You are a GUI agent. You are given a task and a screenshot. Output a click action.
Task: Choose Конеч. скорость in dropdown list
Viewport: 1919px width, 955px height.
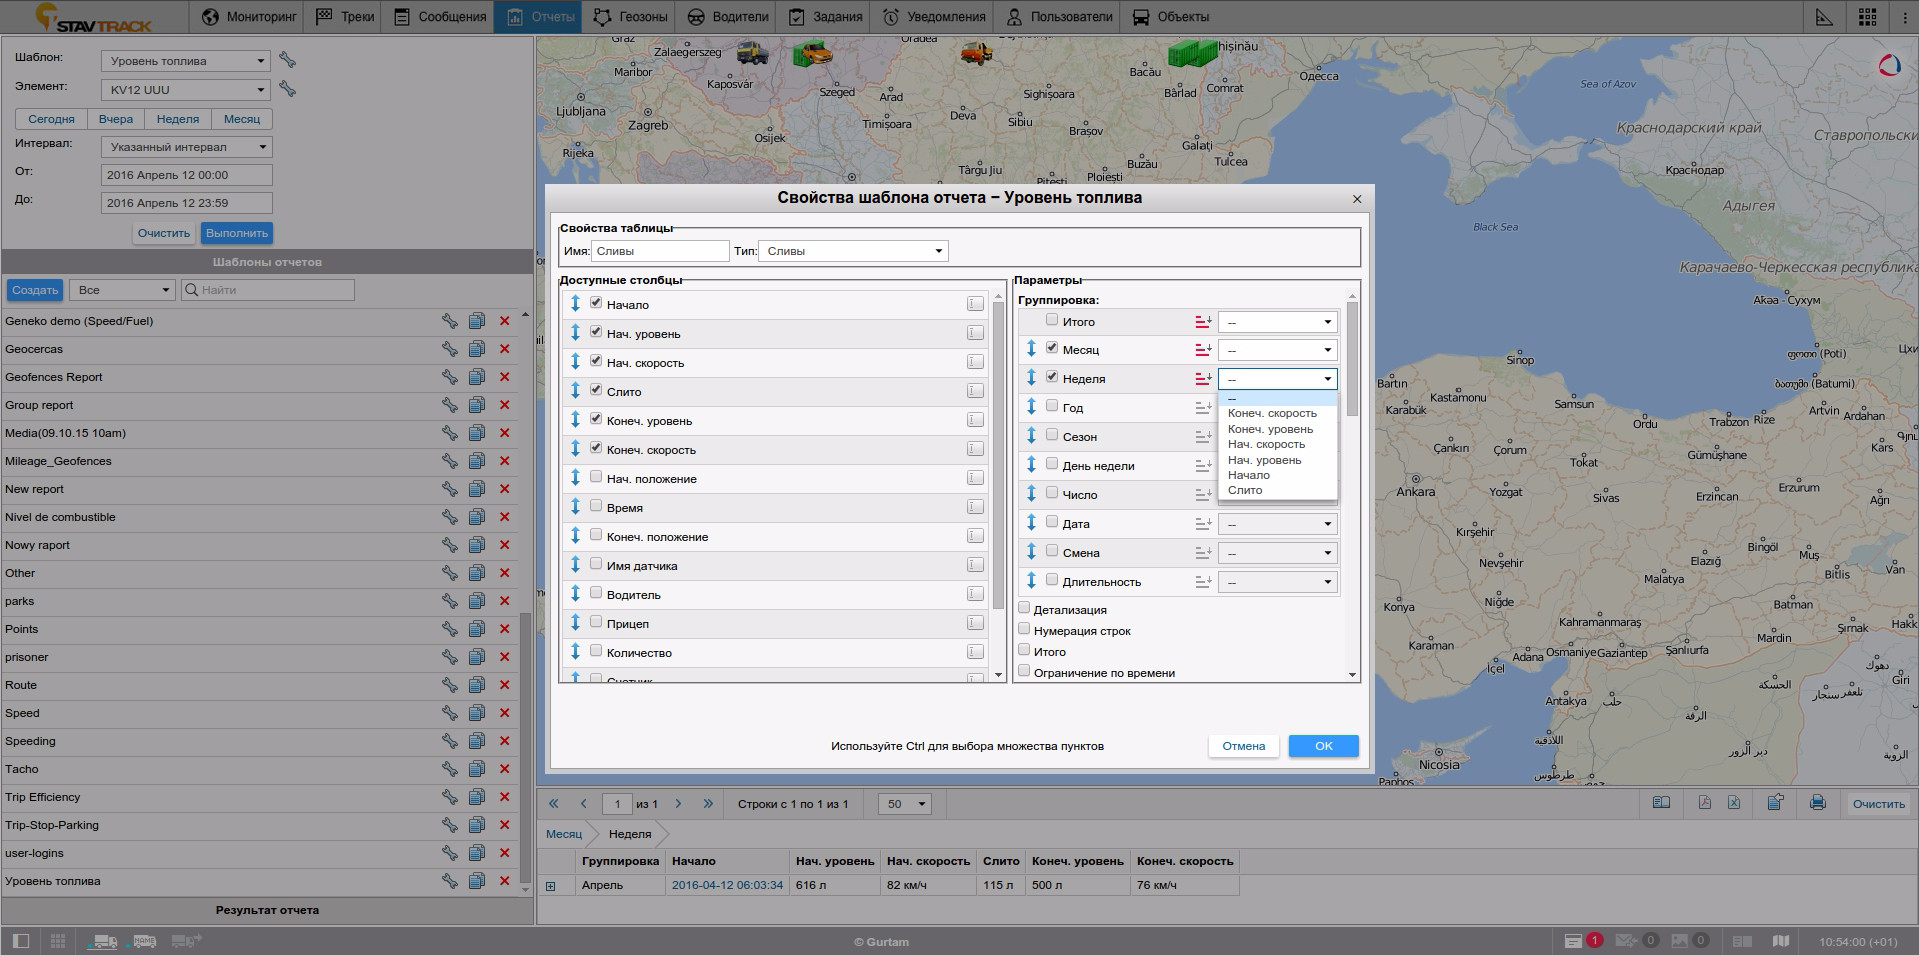pos(1271,413)
